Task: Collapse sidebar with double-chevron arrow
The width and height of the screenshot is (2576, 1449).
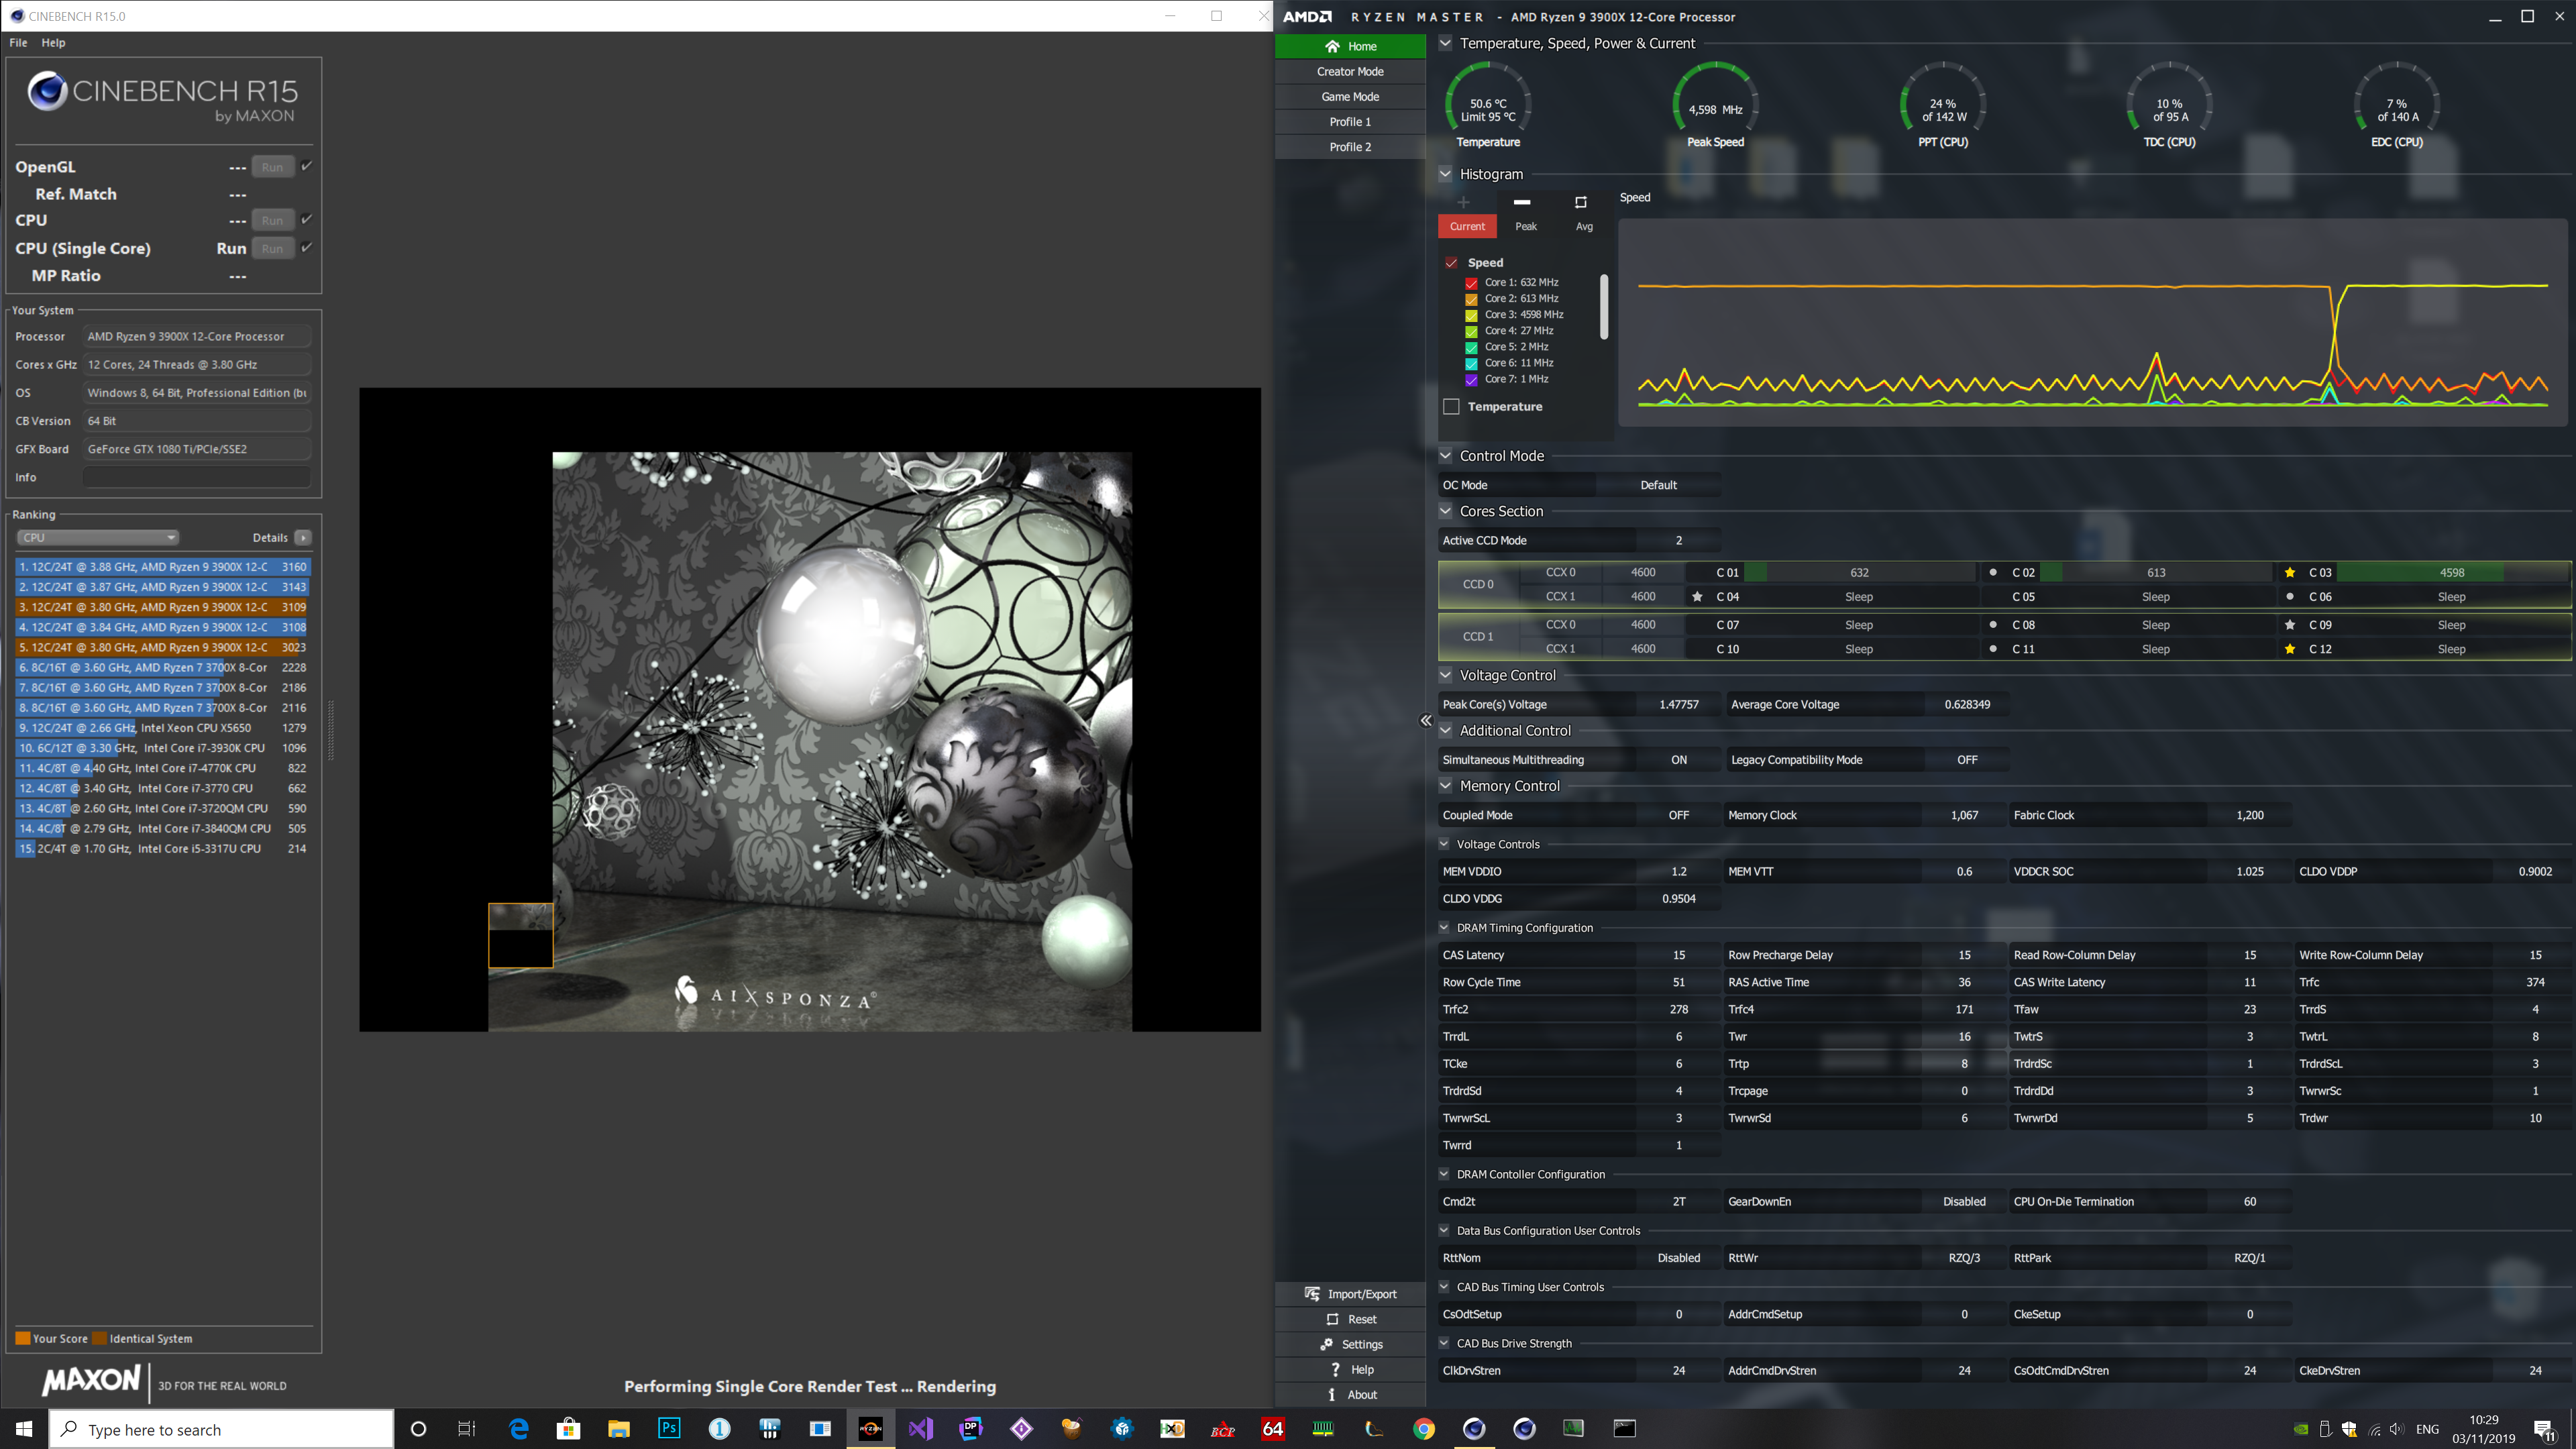Action: click(x=1426, y=720)
